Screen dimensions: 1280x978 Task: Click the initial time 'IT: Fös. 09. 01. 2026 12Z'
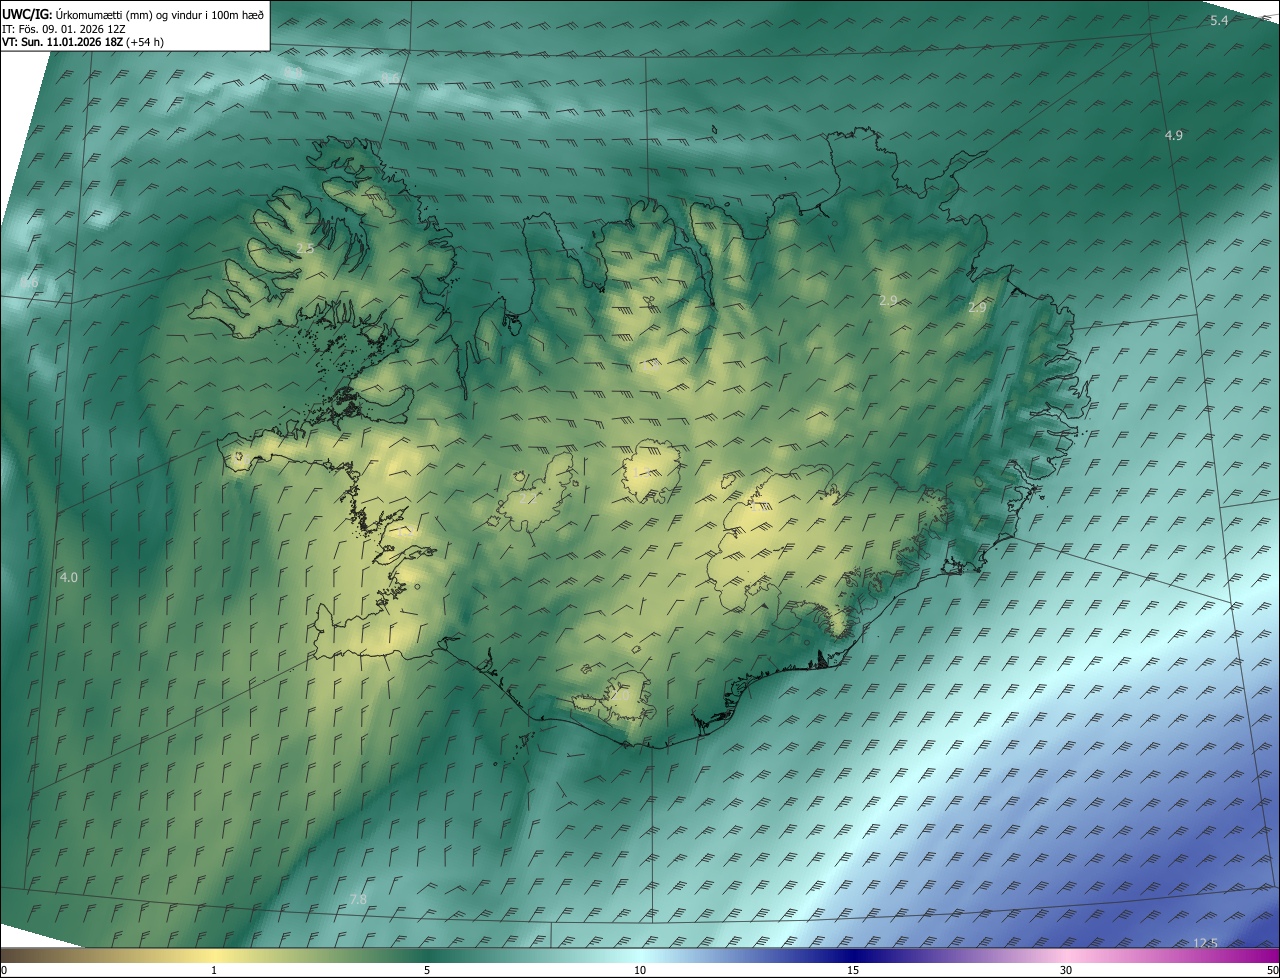coord(64,29)
